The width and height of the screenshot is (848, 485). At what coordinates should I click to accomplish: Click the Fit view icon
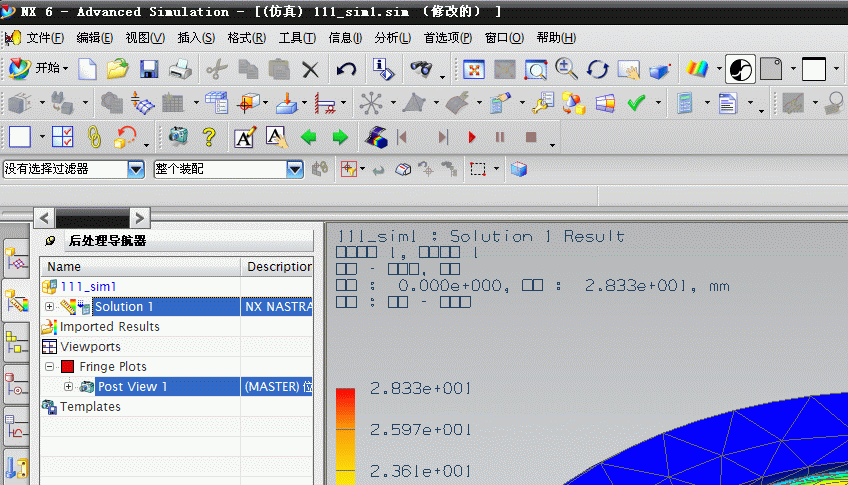[474, 69]
